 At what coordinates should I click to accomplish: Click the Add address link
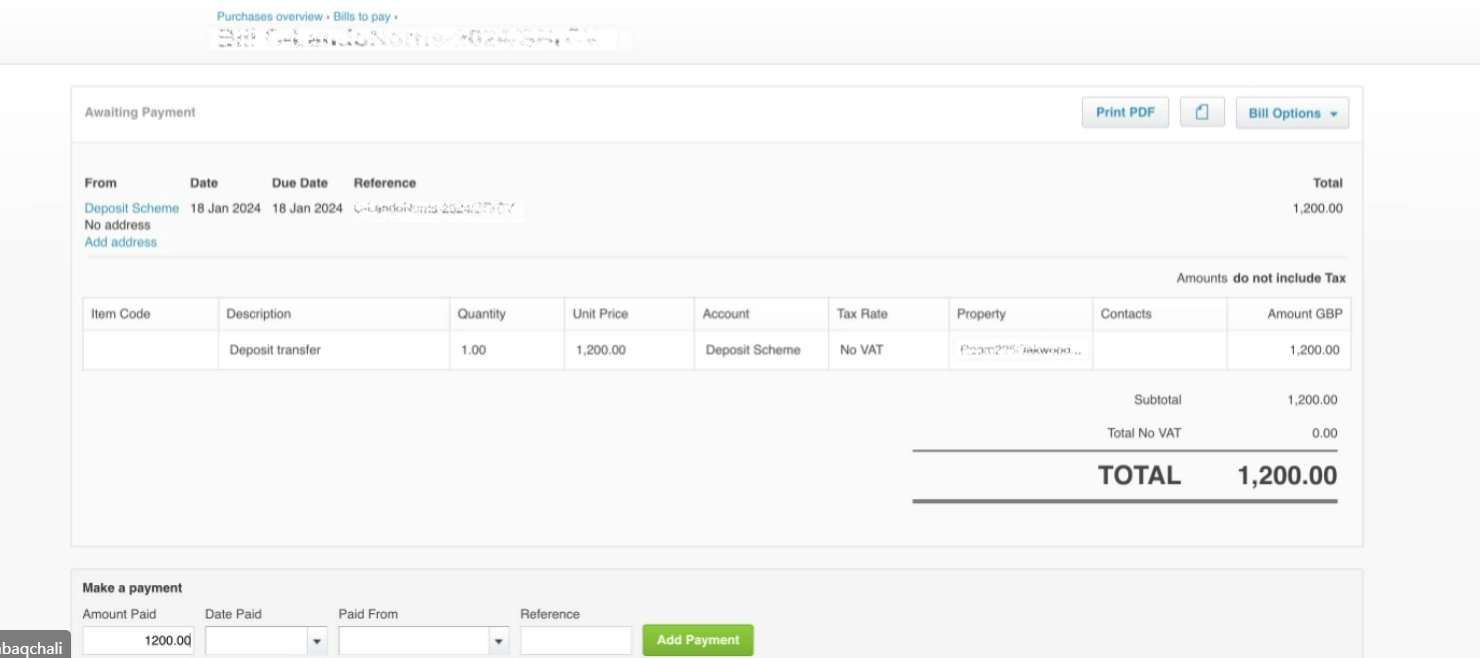click(x=120, y=241)
